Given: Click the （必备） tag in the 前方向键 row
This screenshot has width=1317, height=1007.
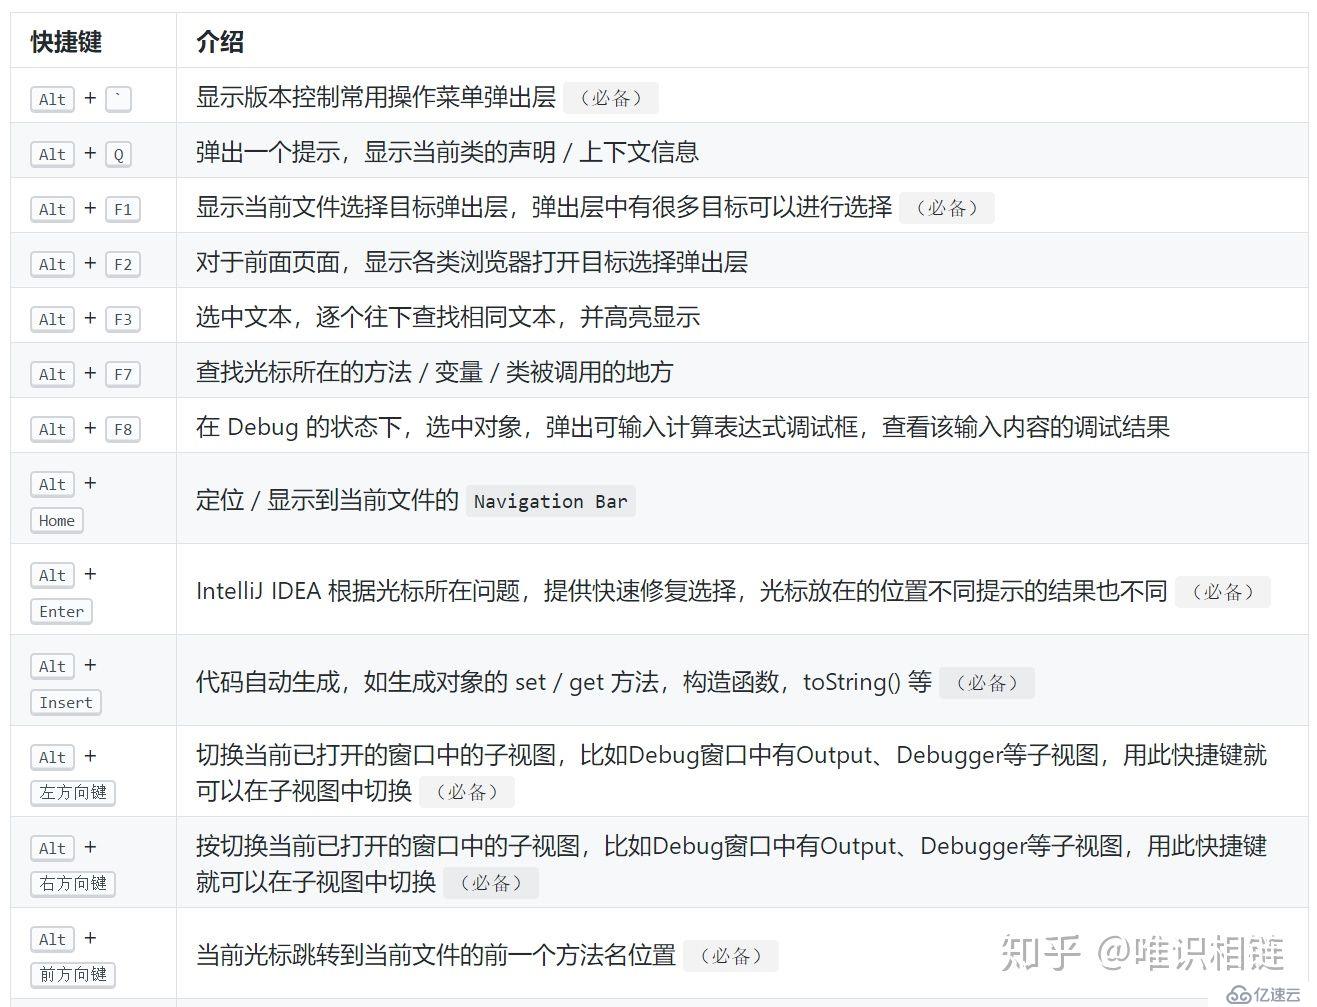Looking at the screenshot, I should tap(731, 955).
